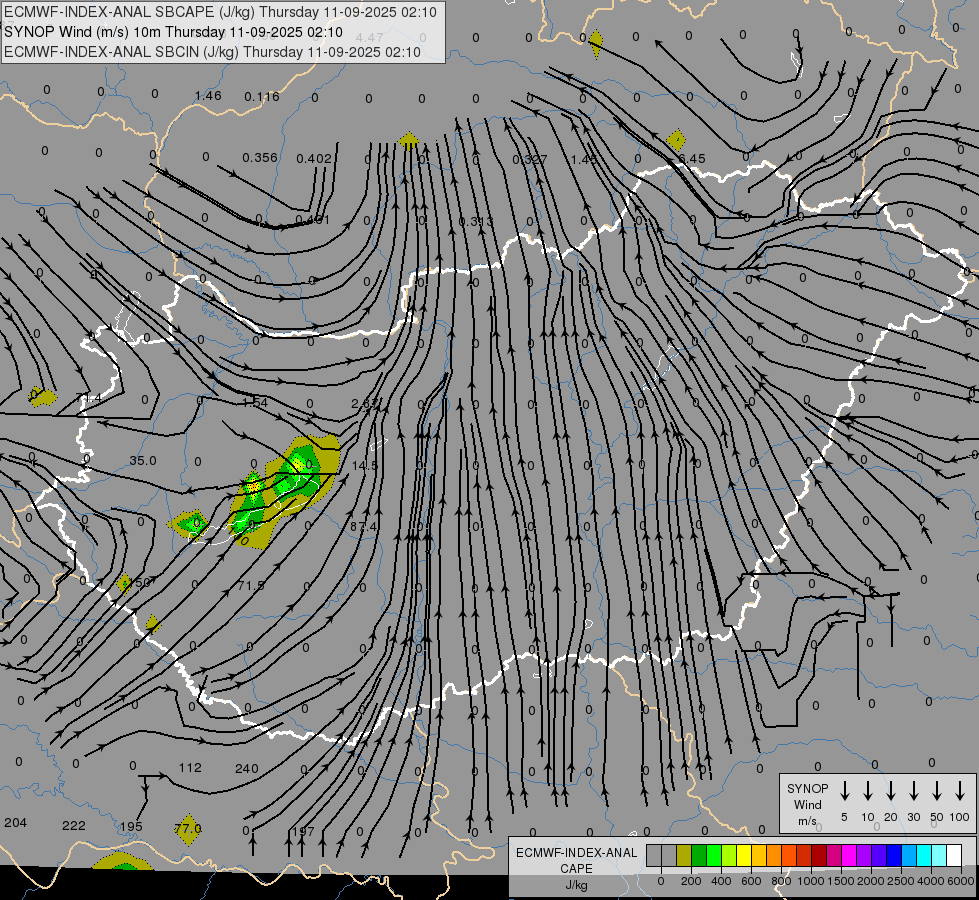Click the 'ECMWF-INDEX-ANAL CAPE J/kg' legend label
This screenshot has width=979, height=900.
(576, 868)
